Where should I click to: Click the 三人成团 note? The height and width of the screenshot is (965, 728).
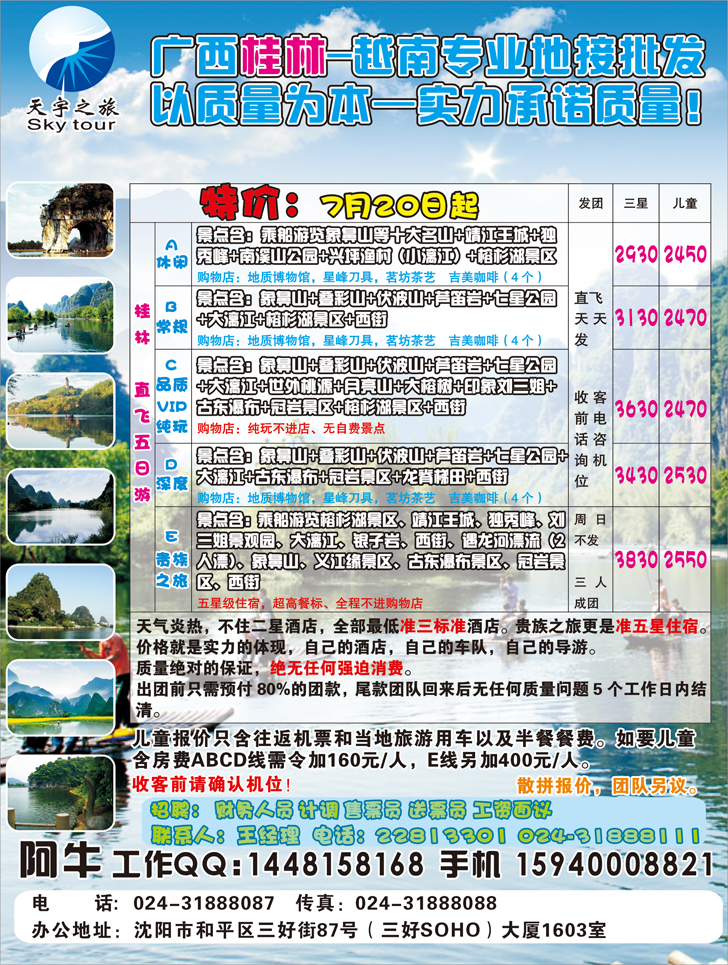pos(590,592)
